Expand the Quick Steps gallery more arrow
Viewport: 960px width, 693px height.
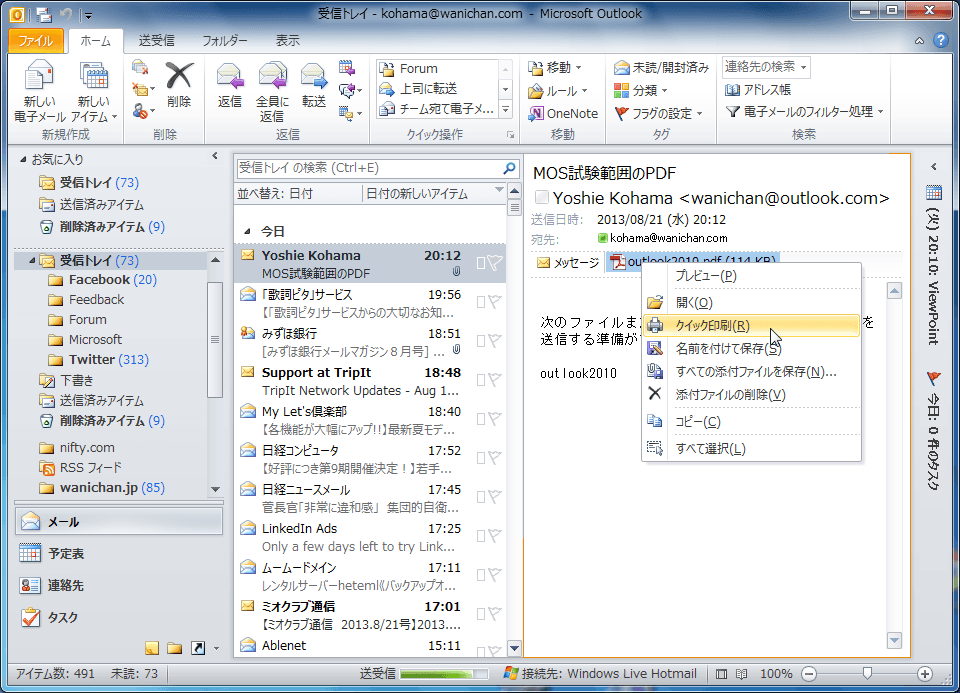click(x=506, y=110)
